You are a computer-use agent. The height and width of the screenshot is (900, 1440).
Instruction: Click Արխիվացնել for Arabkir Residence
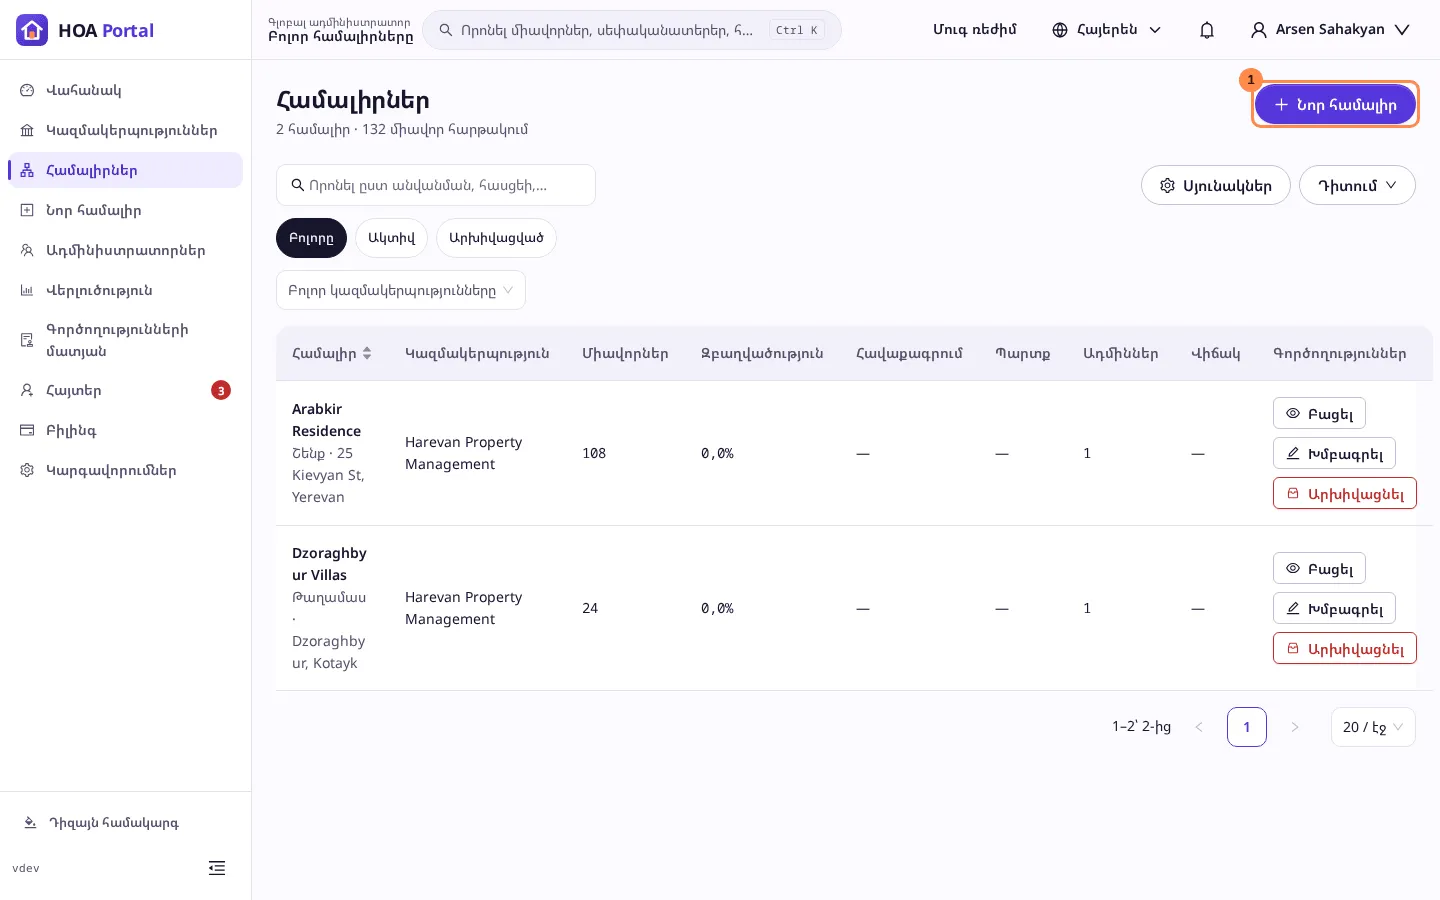(1345, 493)
